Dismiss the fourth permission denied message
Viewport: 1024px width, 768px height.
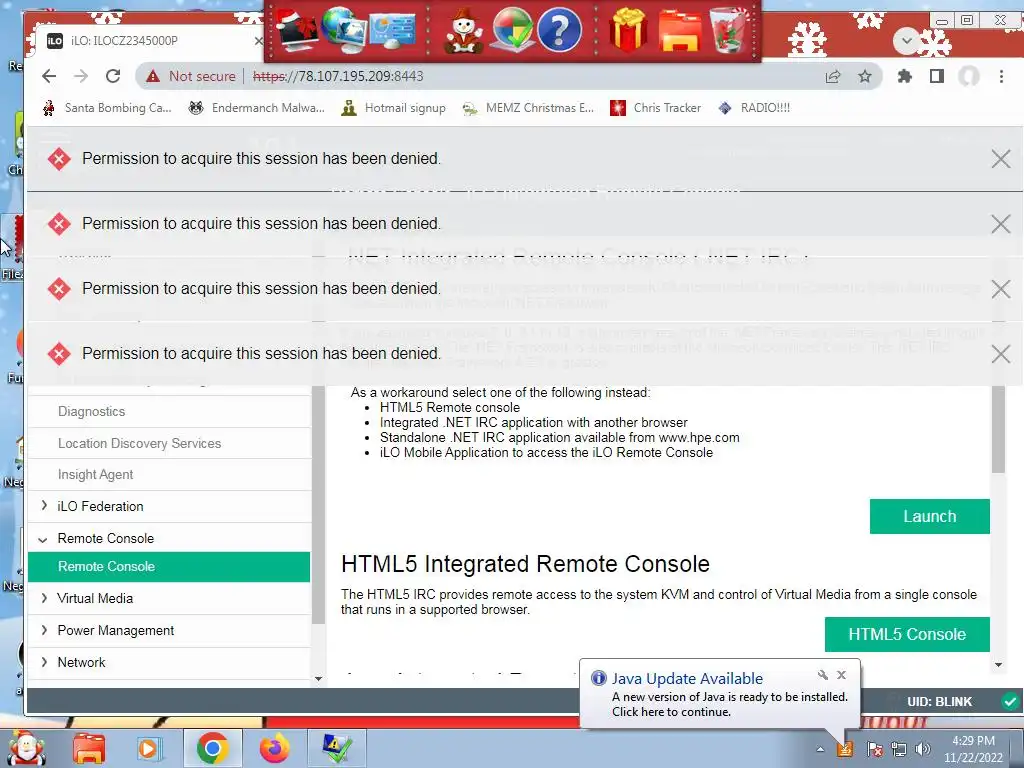pos(1000,354)
